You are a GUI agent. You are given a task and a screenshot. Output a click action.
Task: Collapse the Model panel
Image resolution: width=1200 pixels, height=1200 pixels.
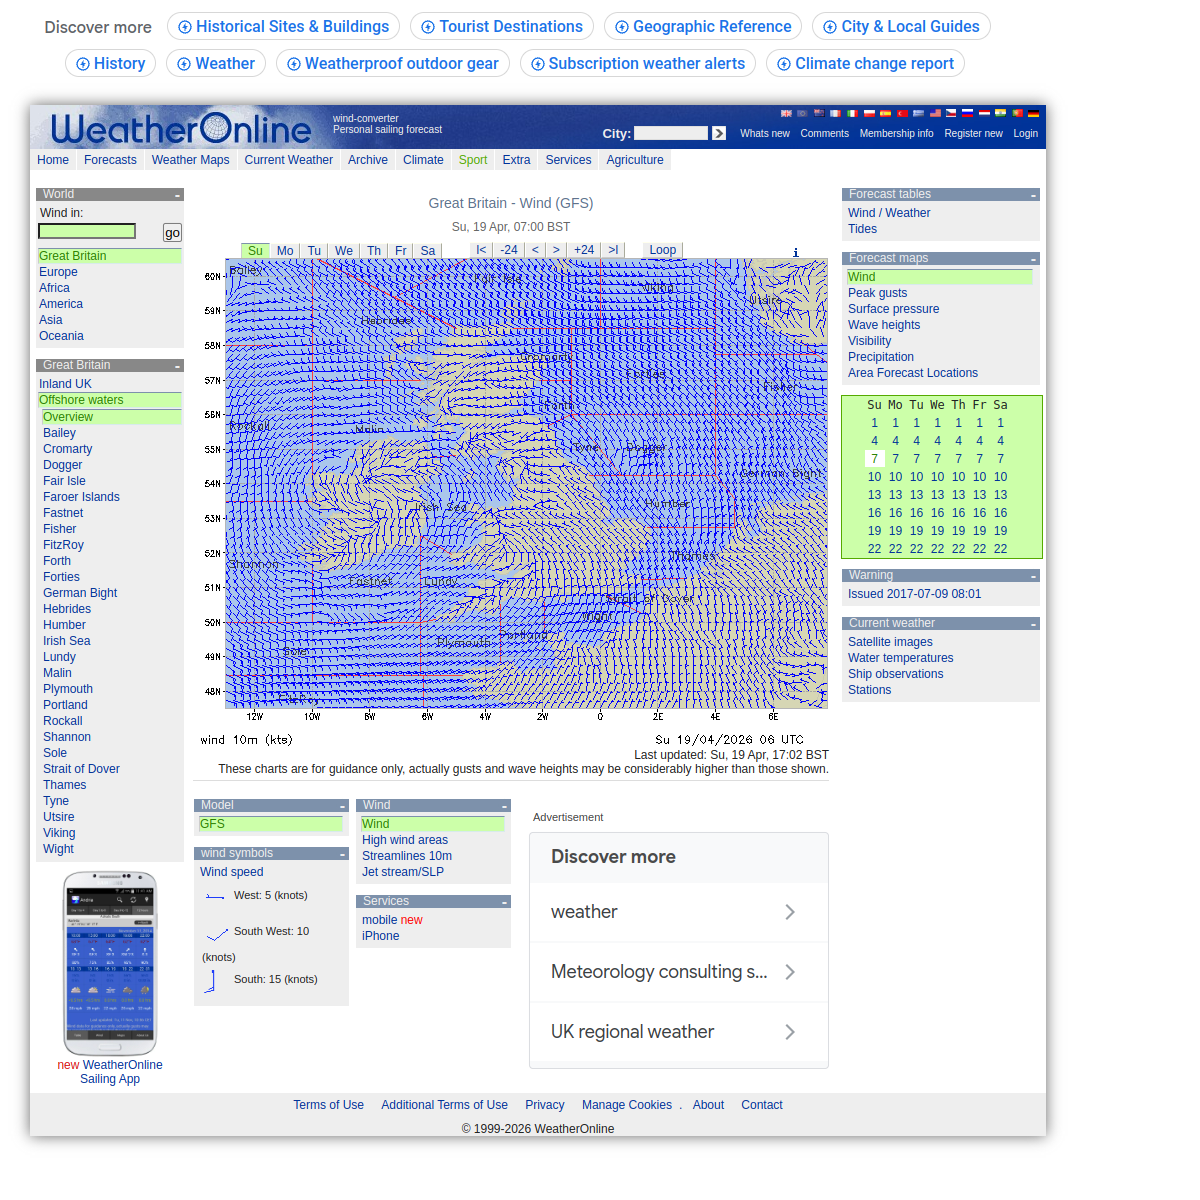[343, 805]
